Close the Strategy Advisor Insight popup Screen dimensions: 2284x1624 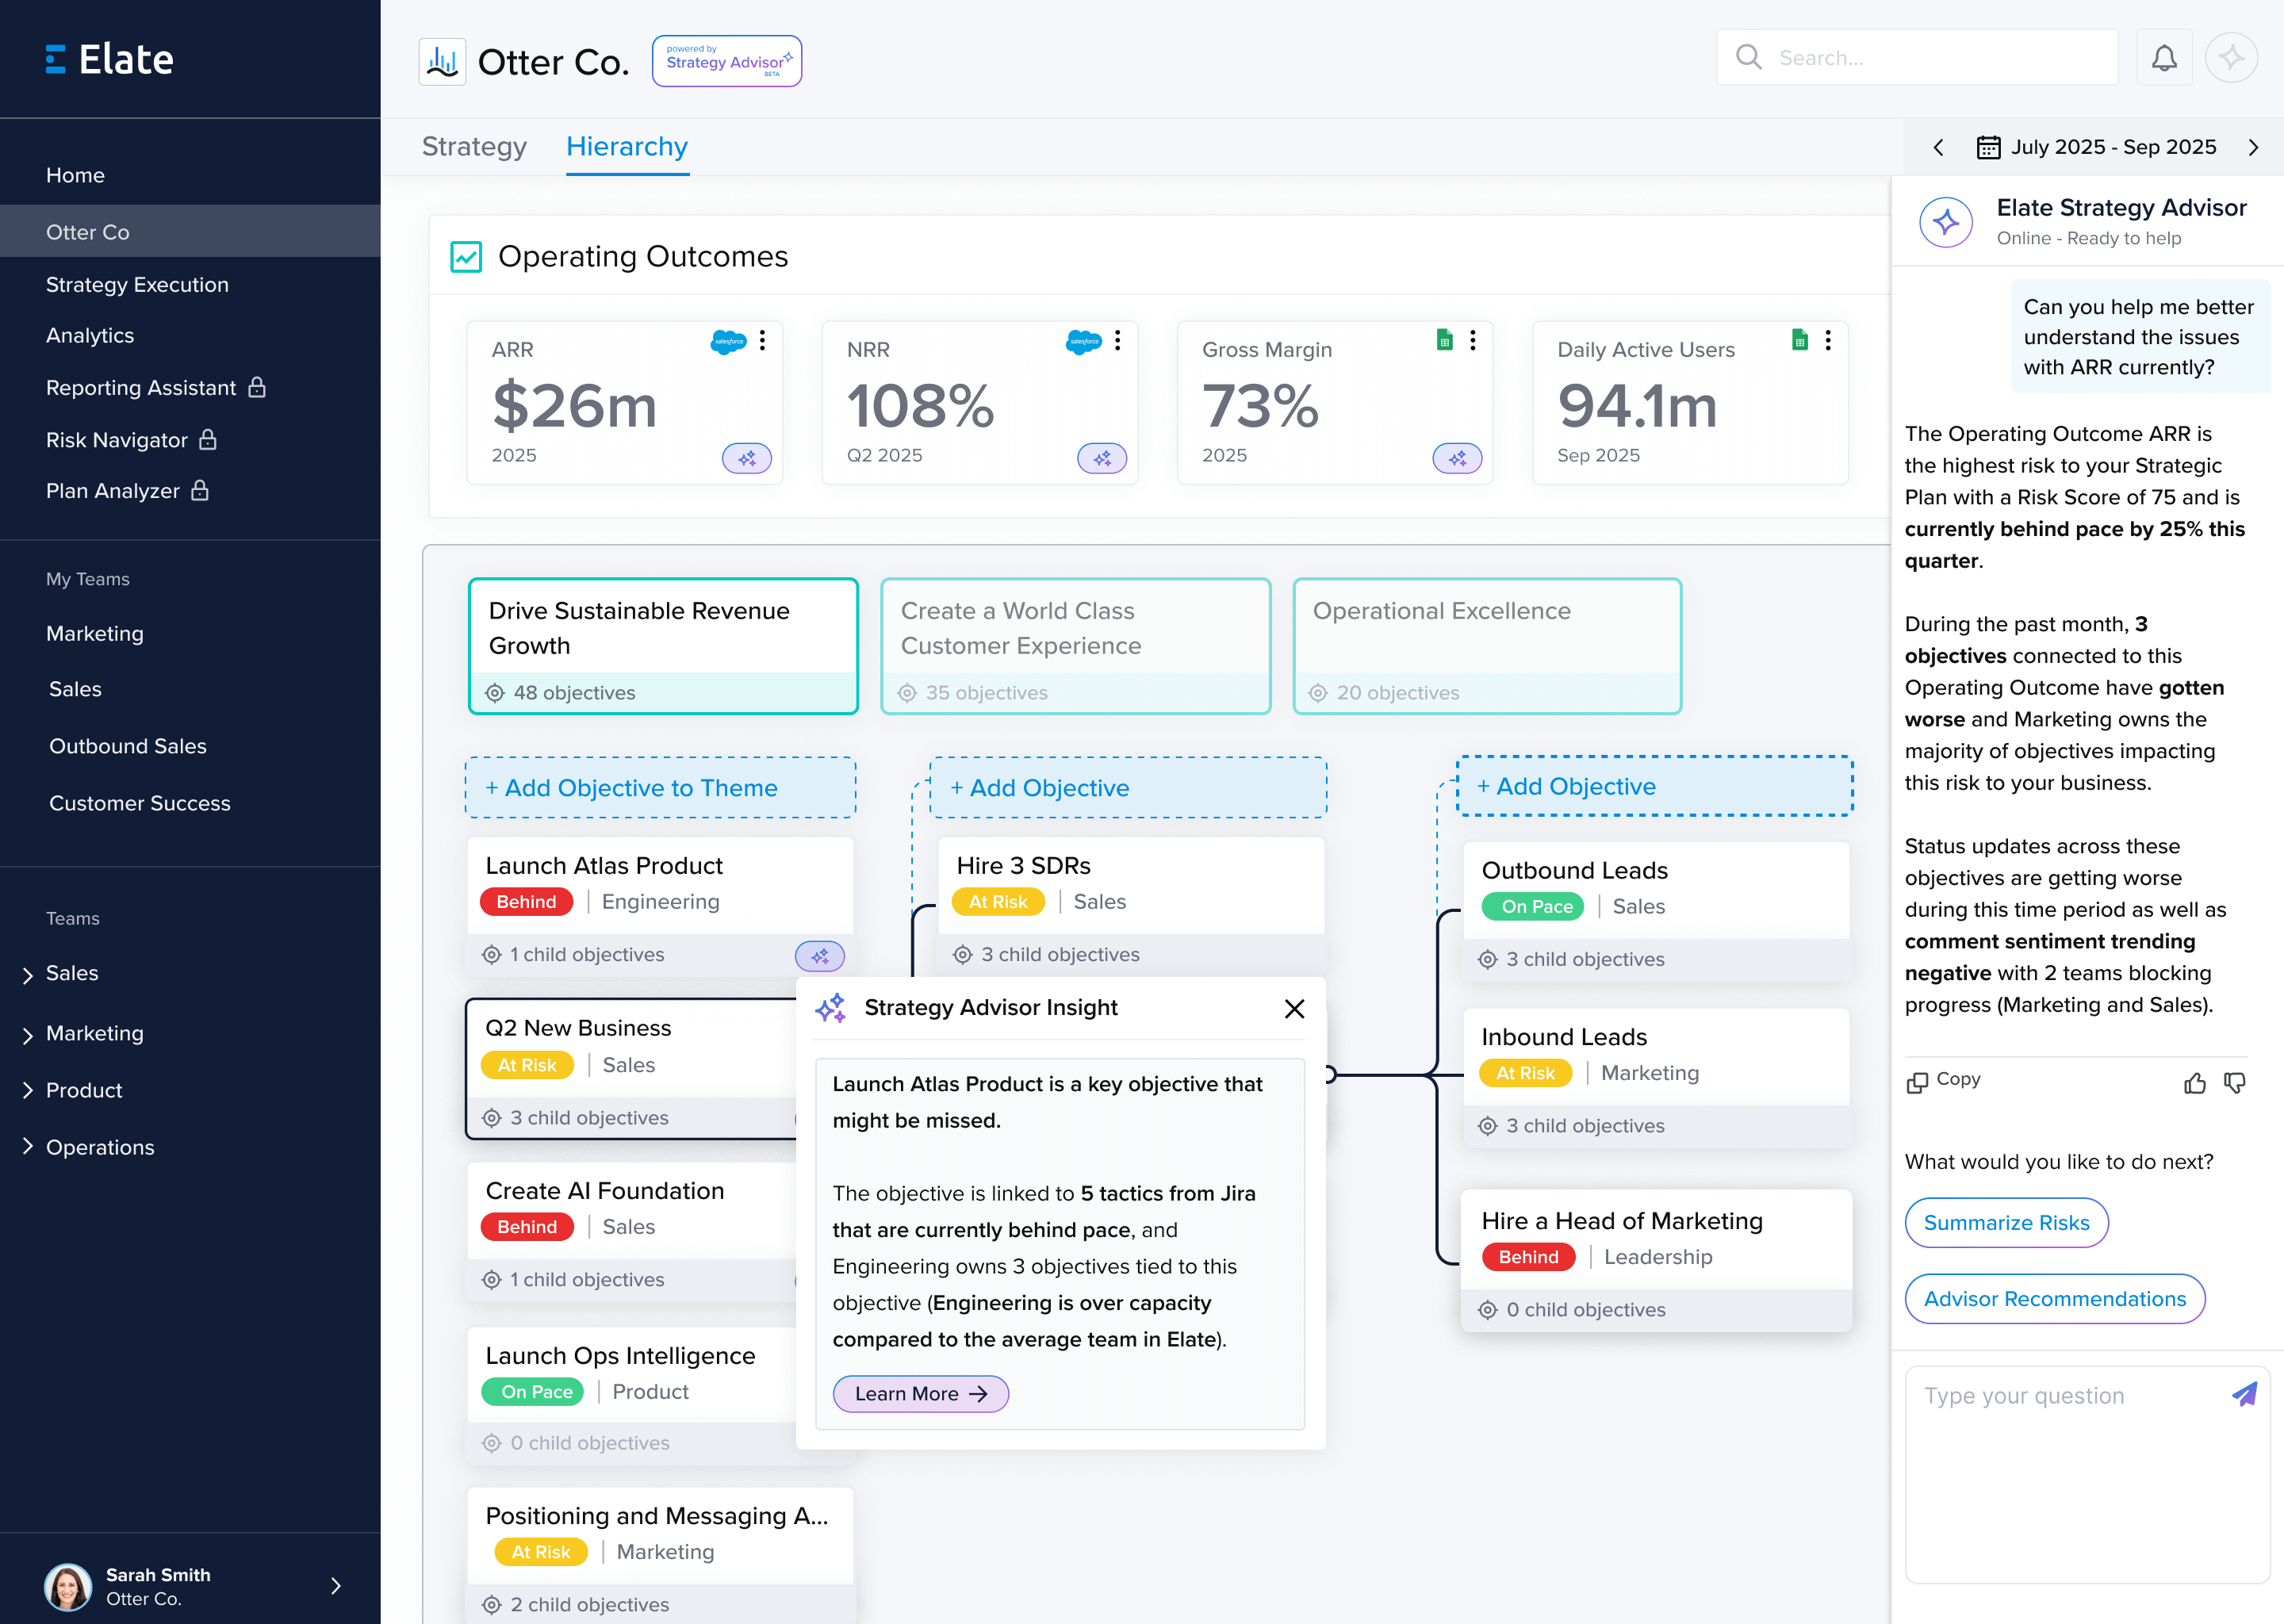(1293, 1009)
